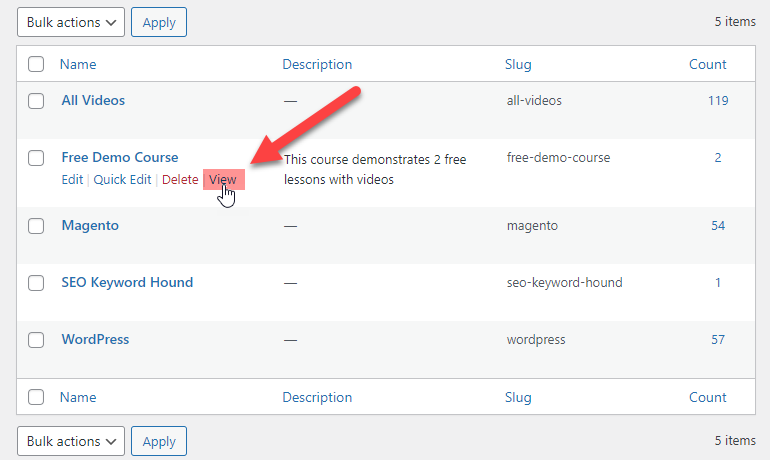770x460 pixels.
Task: Open the All Videos category name
Action: pyautogui.click(x=93, y=100)
